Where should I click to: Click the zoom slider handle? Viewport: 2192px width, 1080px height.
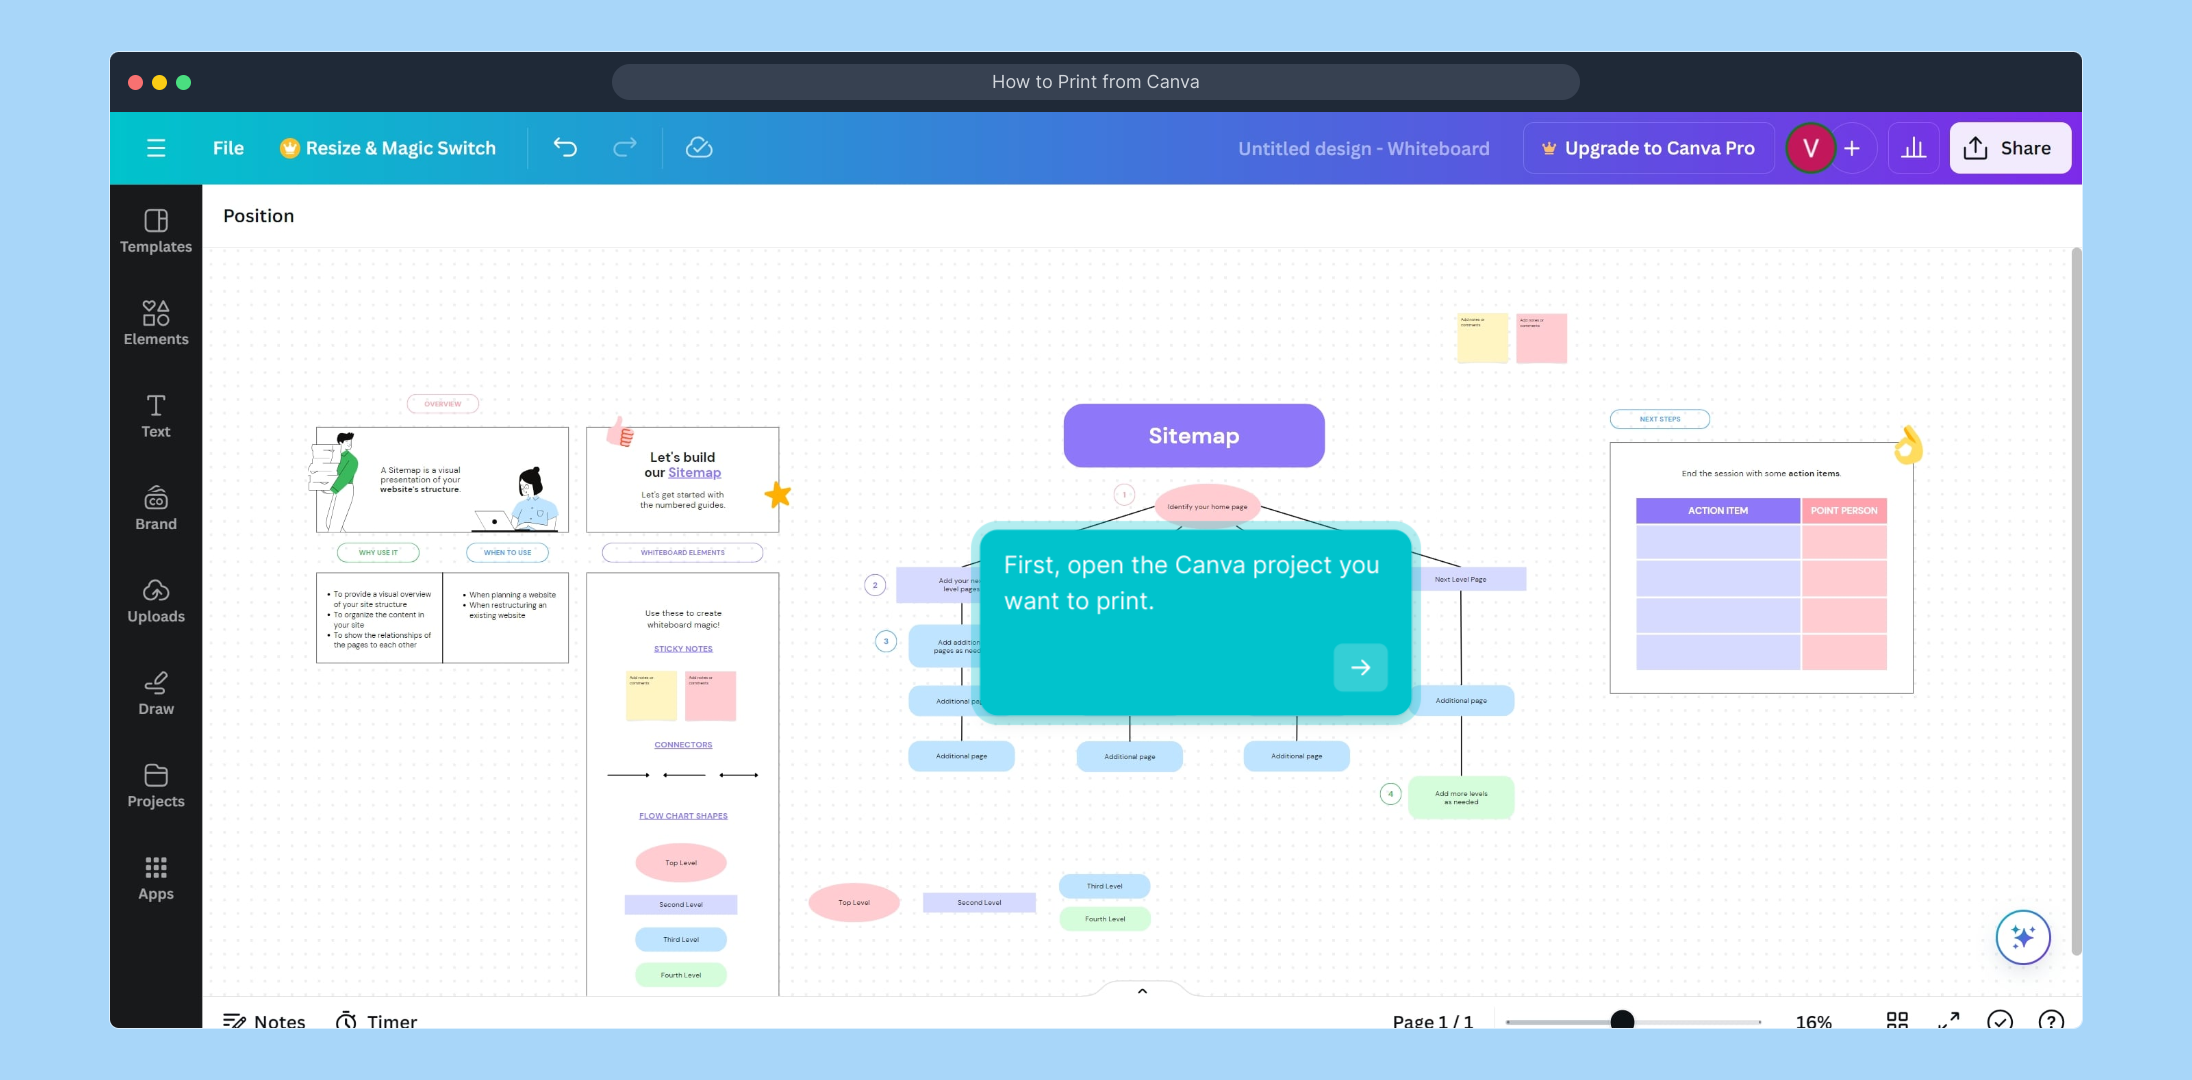pos(1622,1020)
